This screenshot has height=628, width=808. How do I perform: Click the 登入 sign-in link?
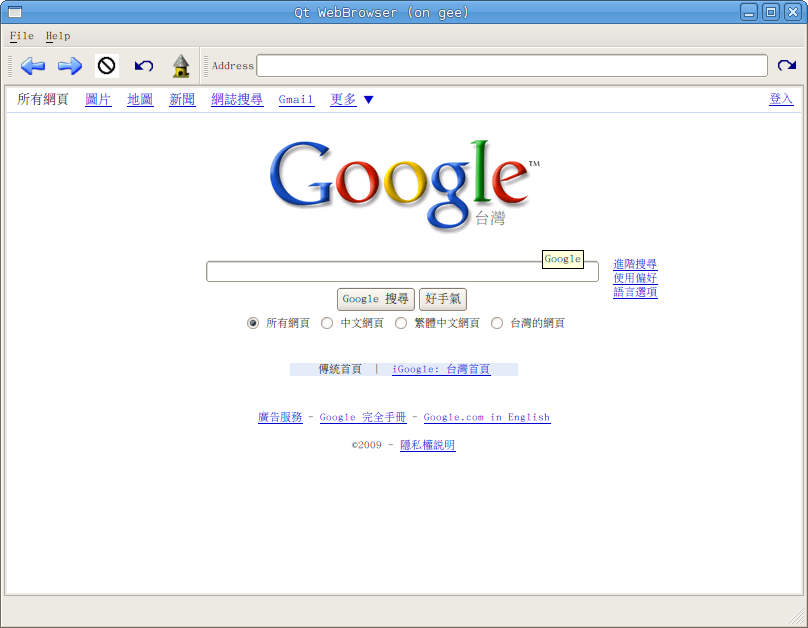pos(781,99)
